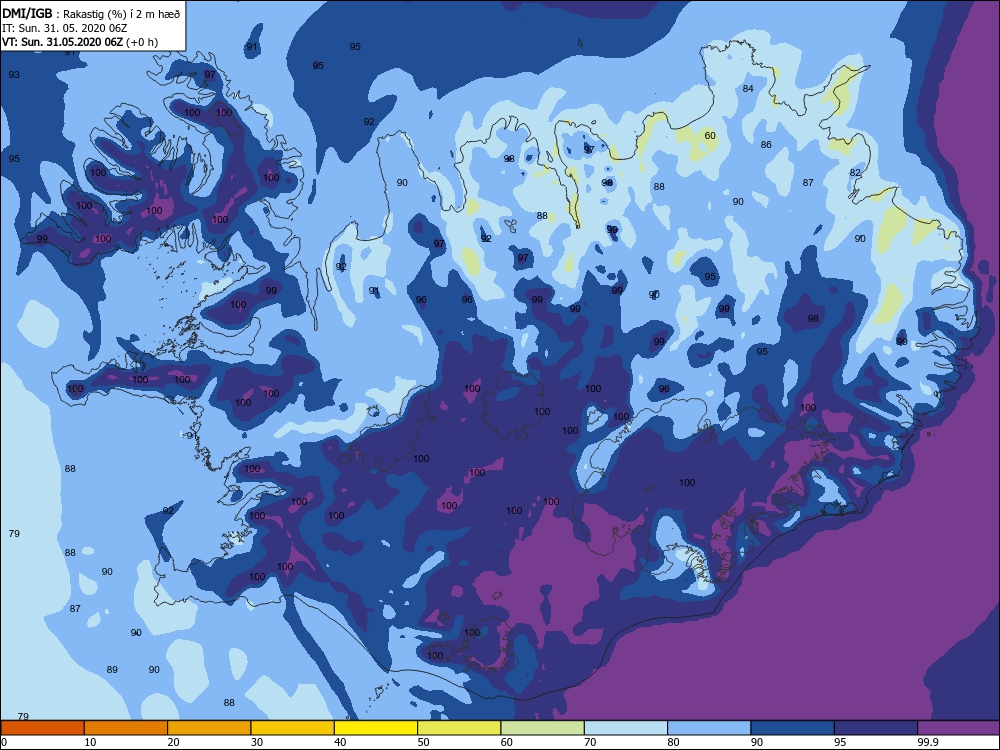Click the '70' tick label under the legend
Image resolution: width=1000 pixels, height=750 pixels.
pos(591,742)
